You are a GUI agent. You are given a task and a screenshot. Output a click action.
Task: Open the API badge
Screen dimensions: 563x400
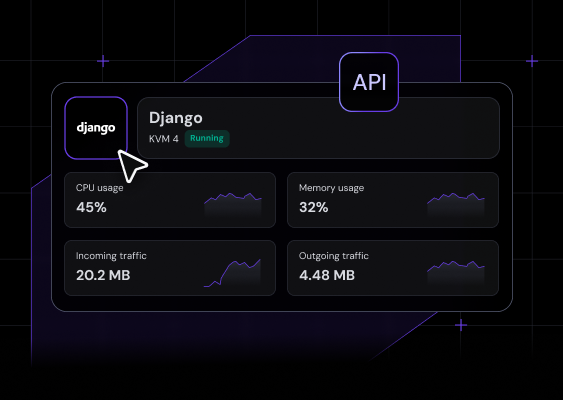[369, 82]
